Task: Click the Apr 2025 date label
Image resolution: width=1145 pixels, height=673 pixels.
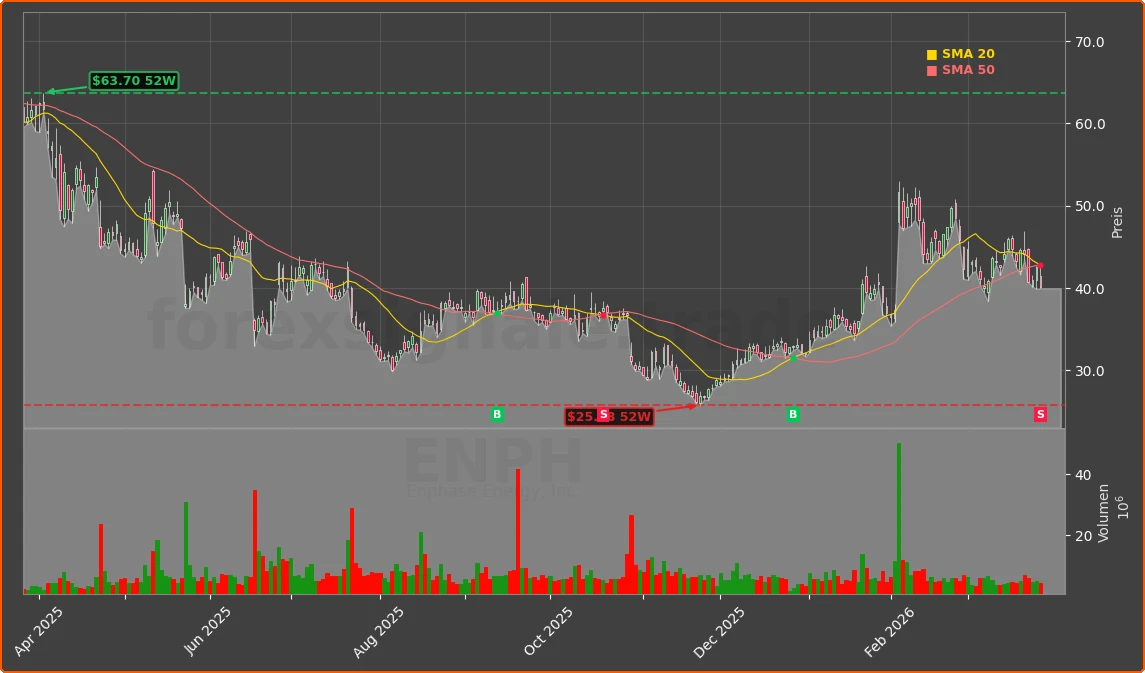Action: (x=39, y=632)
